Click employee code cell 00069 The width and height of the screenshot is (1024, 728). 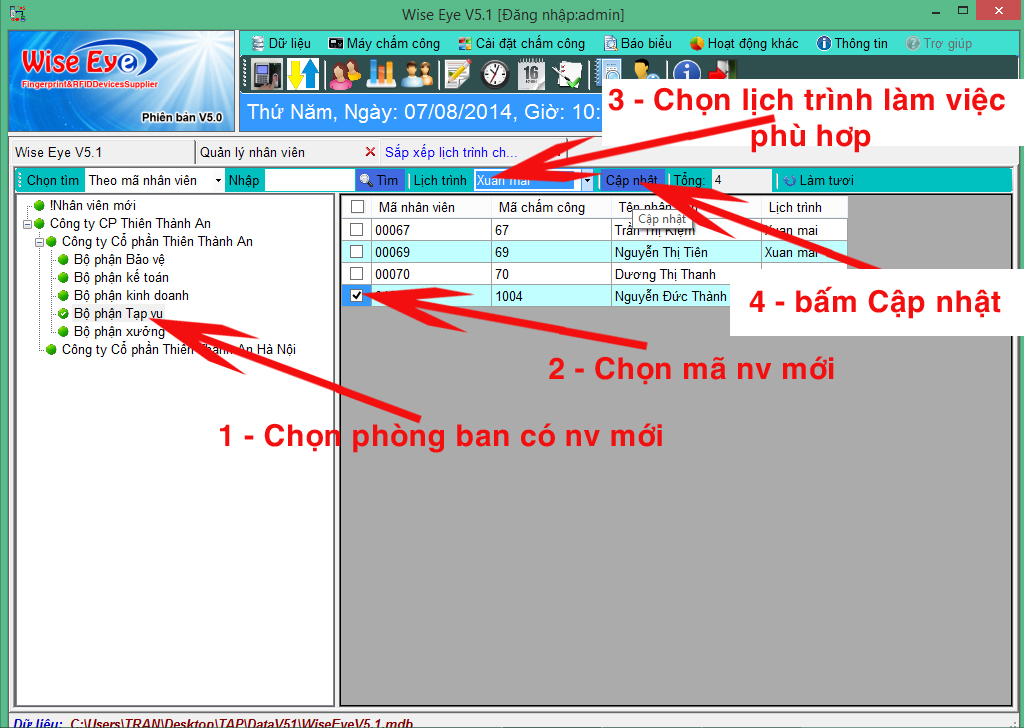point(432,252)
